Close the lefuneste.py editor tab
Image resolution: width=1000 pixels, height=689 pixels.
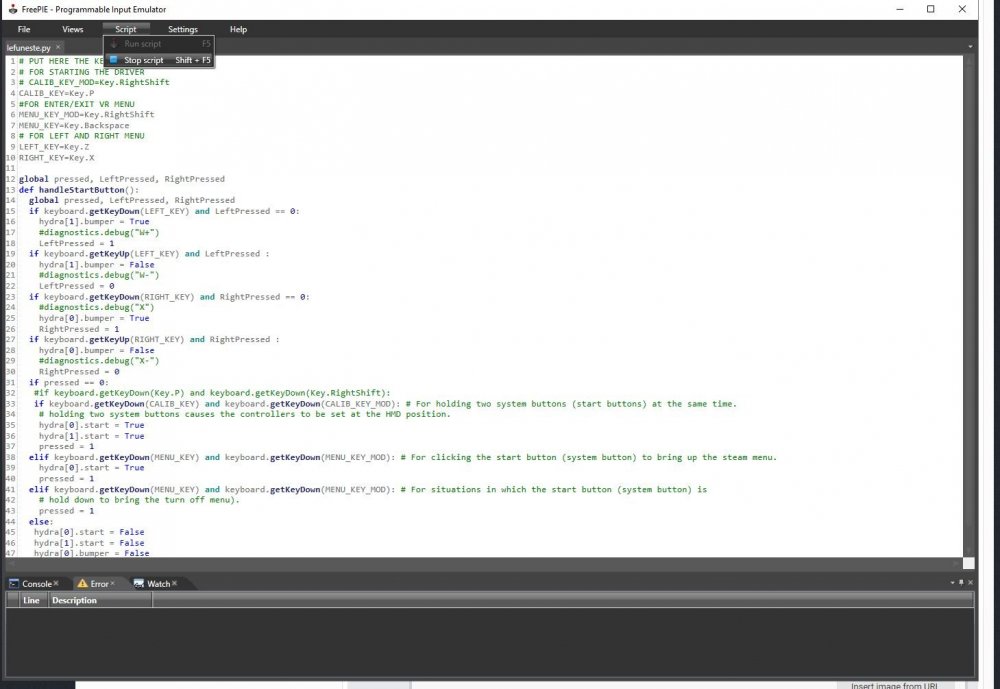point(58,47)
